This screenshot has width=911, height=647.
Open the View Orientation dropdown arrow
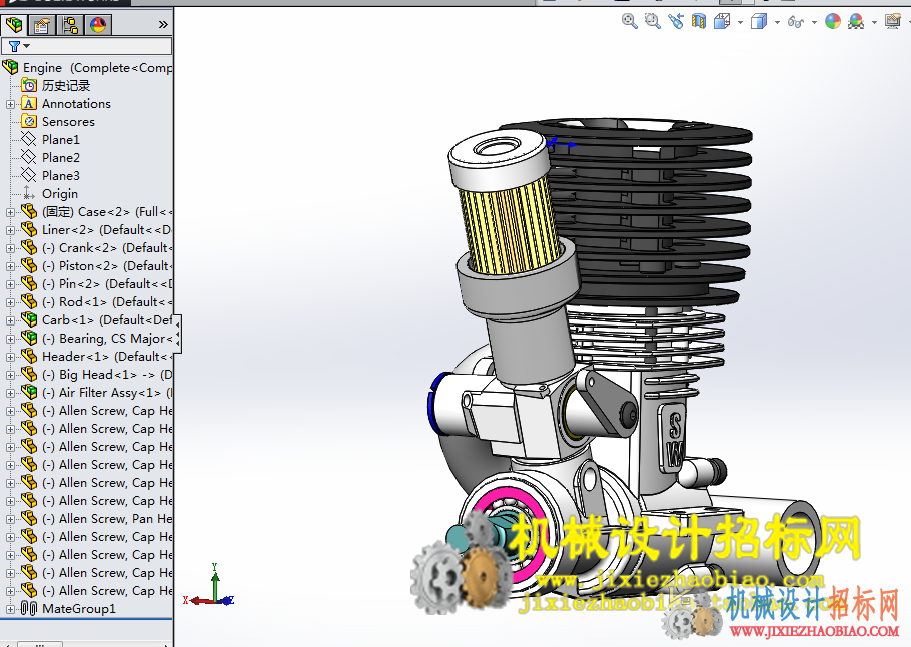coord(740,23)
